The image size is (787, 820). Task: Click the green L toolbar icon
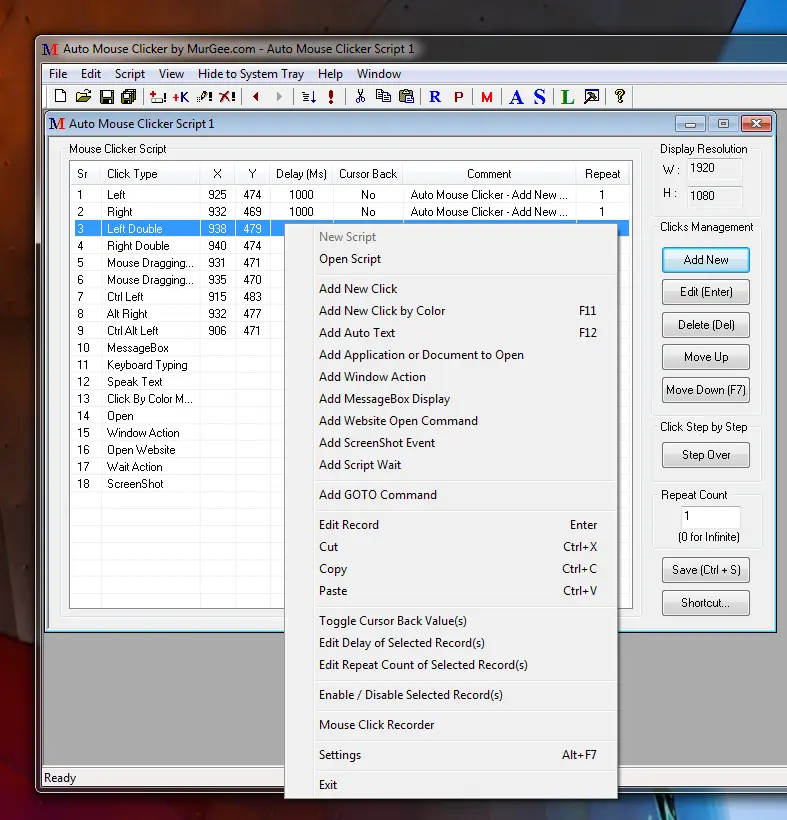pyautogui.click(x=567, y=97)
